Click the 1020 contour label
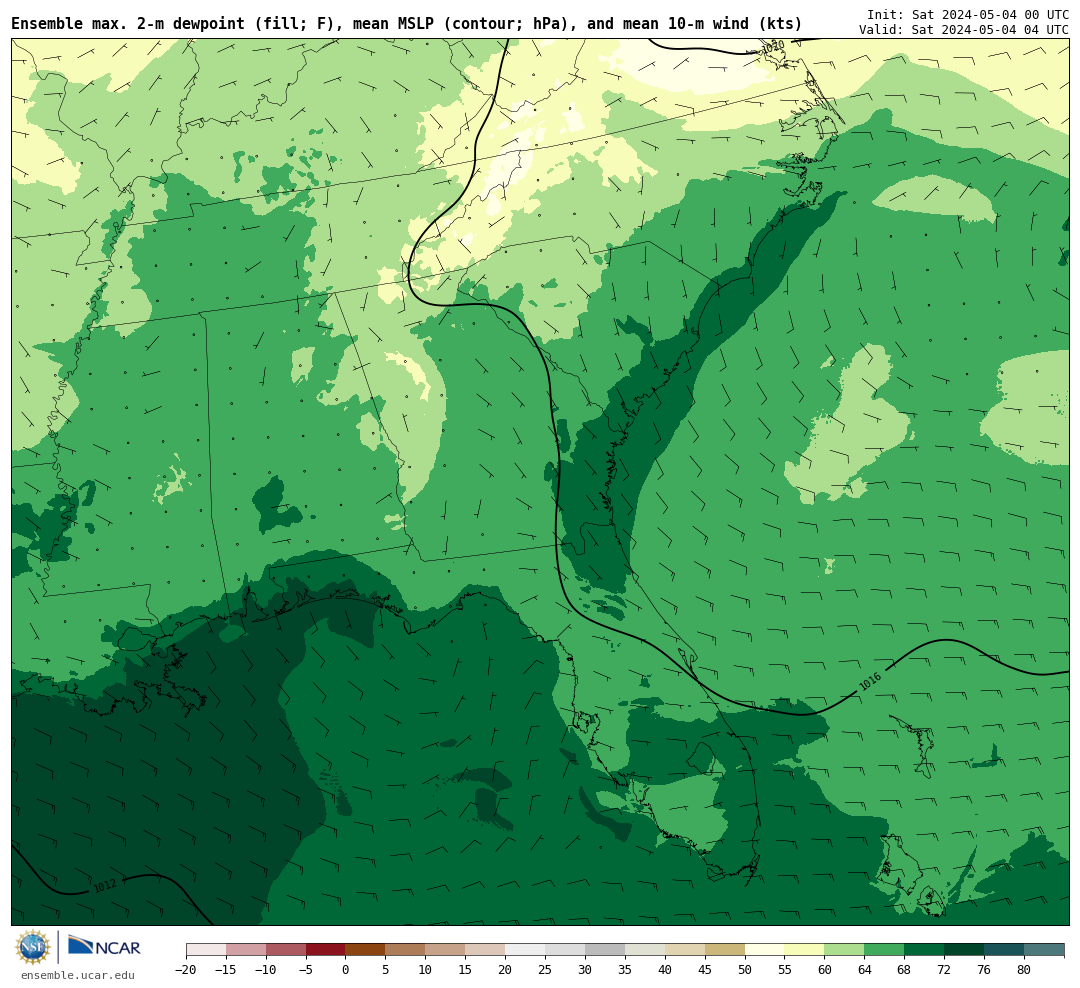The image size is (1080, 988). click(x=774, y=46)
